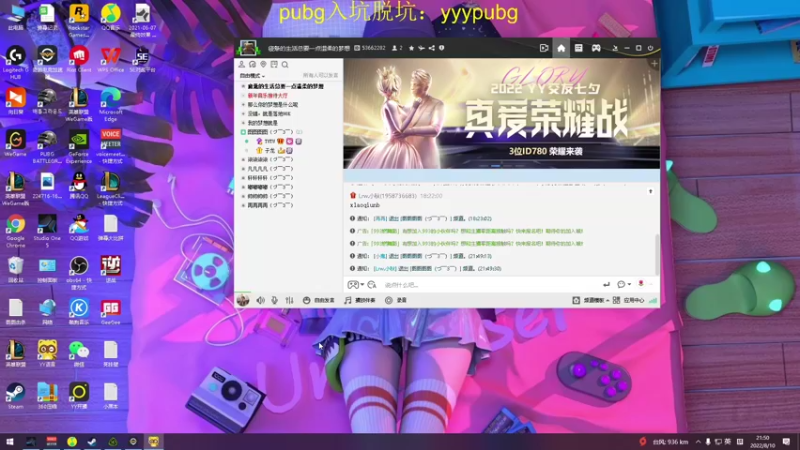800x450 pixels.
Task: Open Google Chrome desktop shortcut
Action: pos(15,231)
